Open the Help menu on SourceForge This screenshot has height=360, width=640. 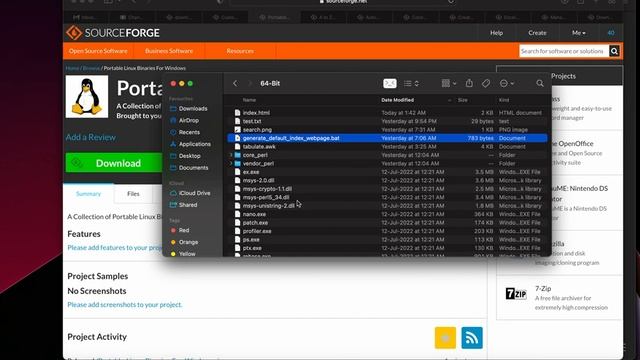pyautogui.click(x=496, y=33)
